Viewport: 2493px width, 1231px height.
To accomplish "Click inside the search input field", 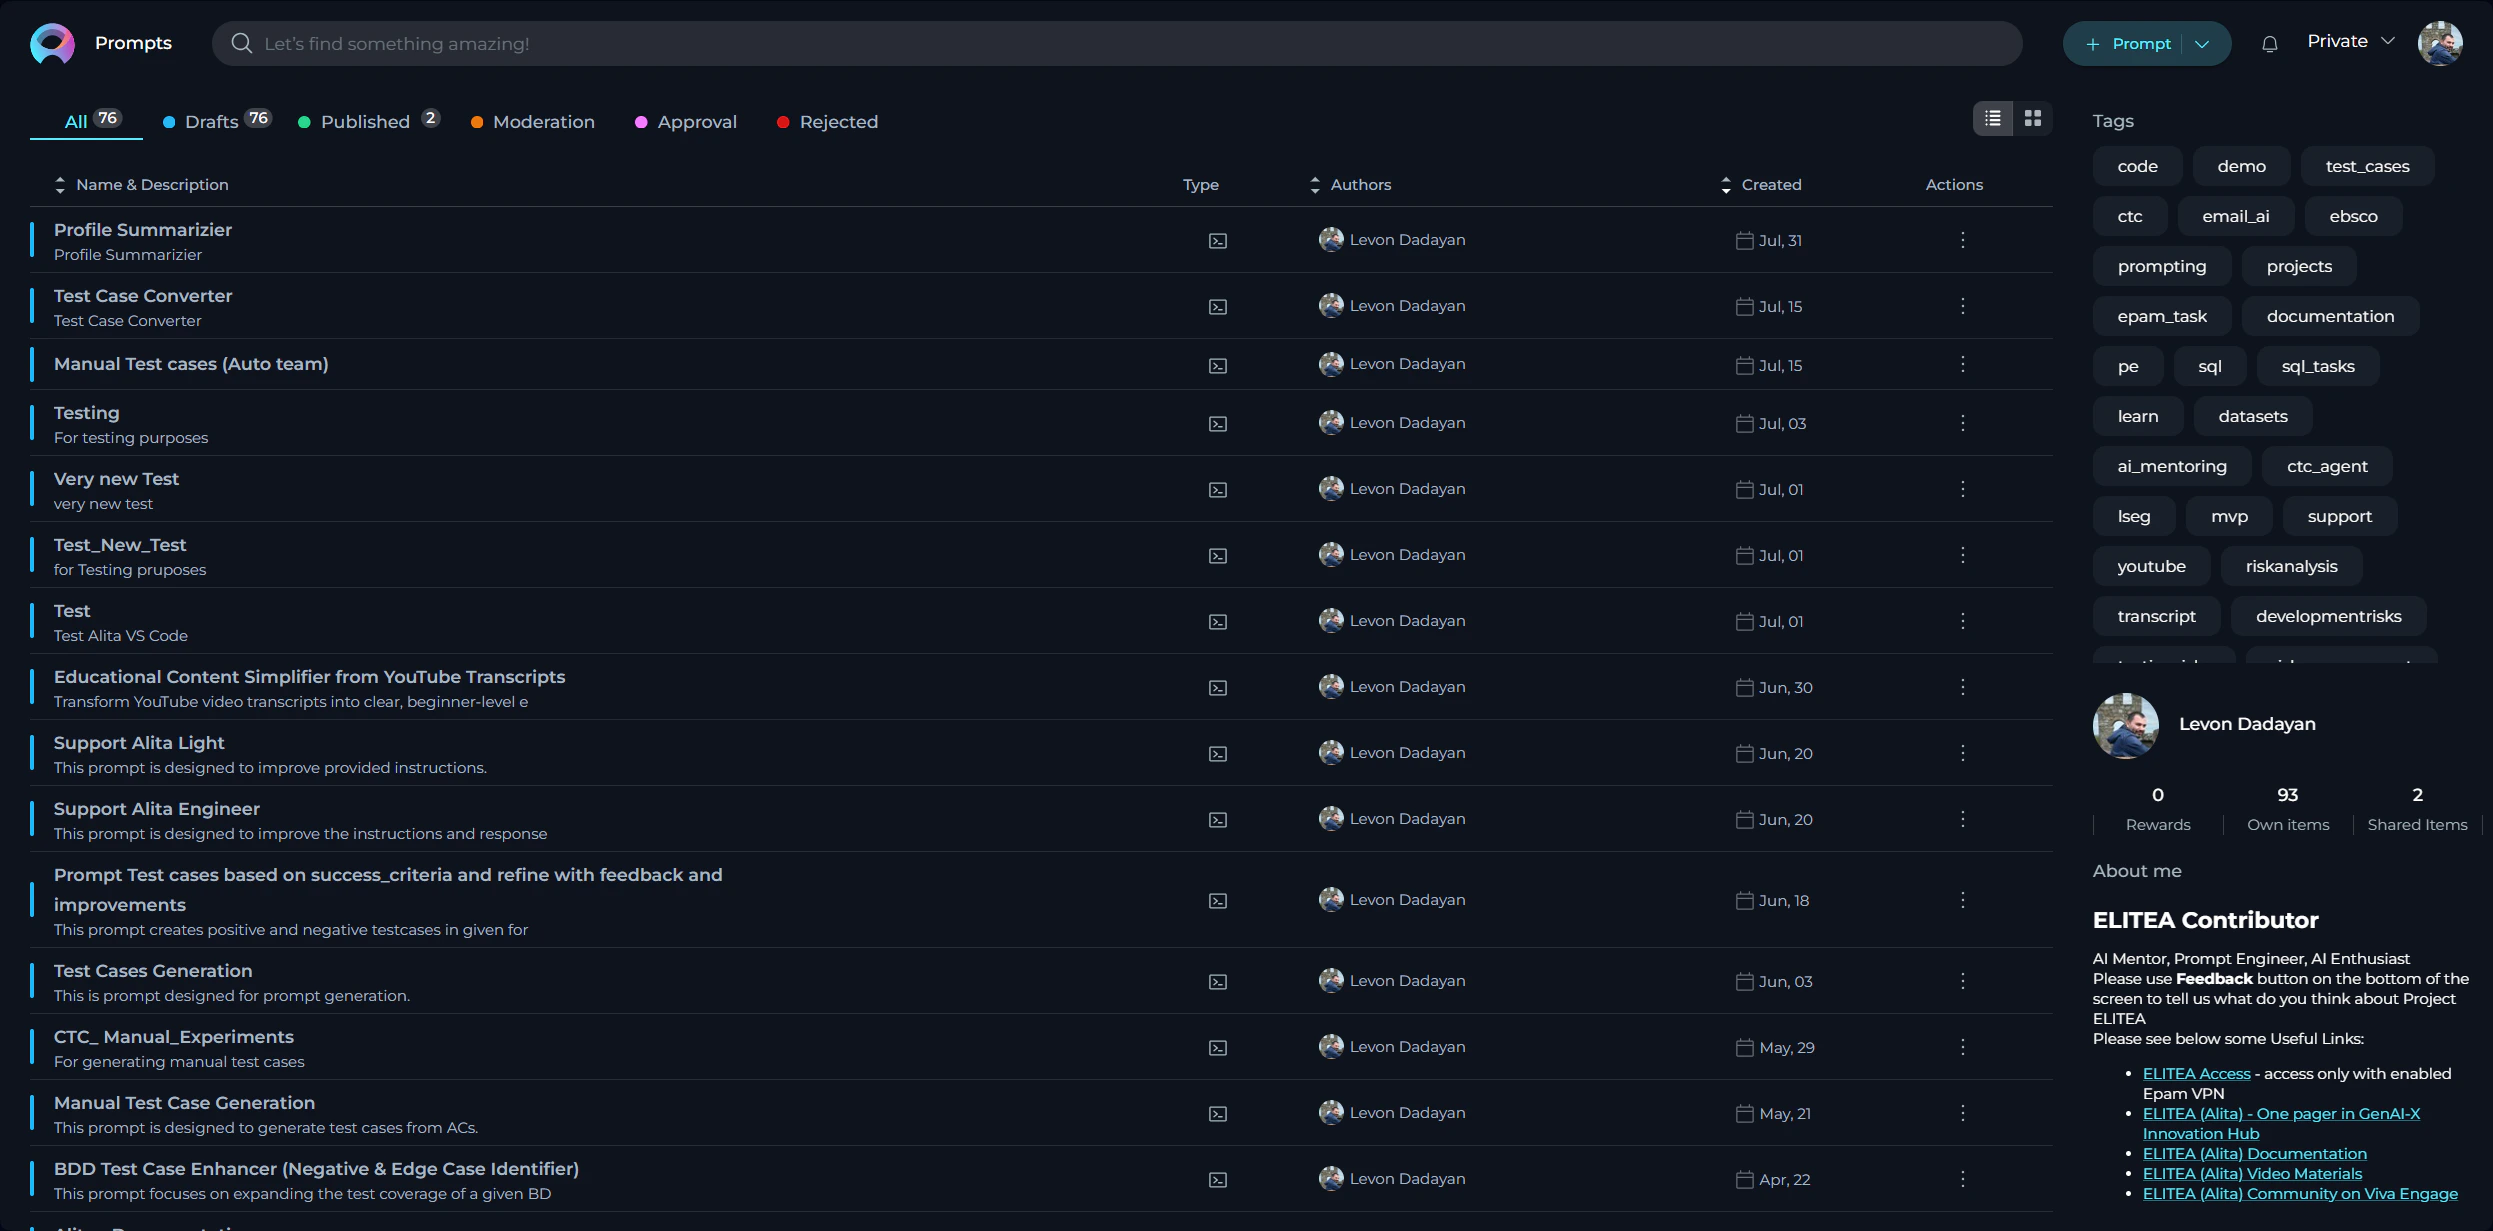I will (700, 43).
